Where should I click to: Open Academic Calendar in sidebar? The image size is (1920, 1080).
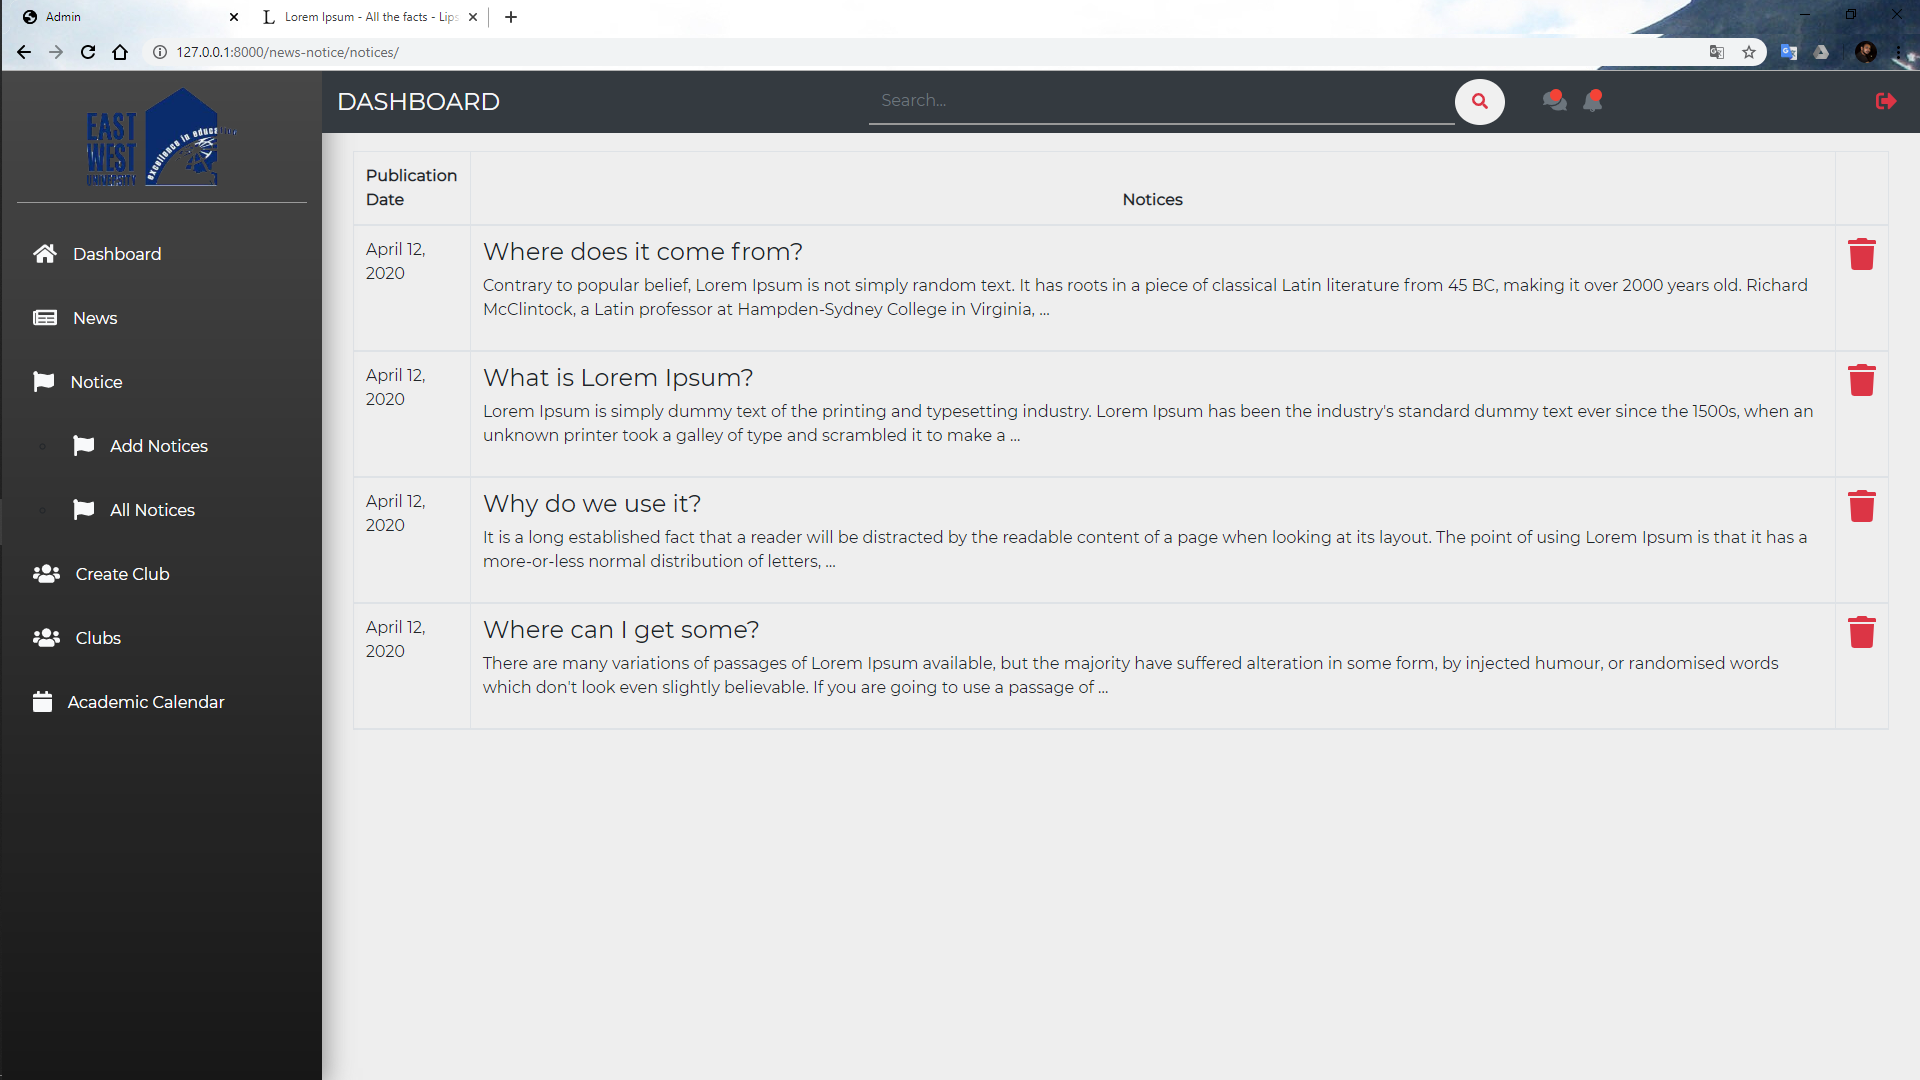(146, 702)
